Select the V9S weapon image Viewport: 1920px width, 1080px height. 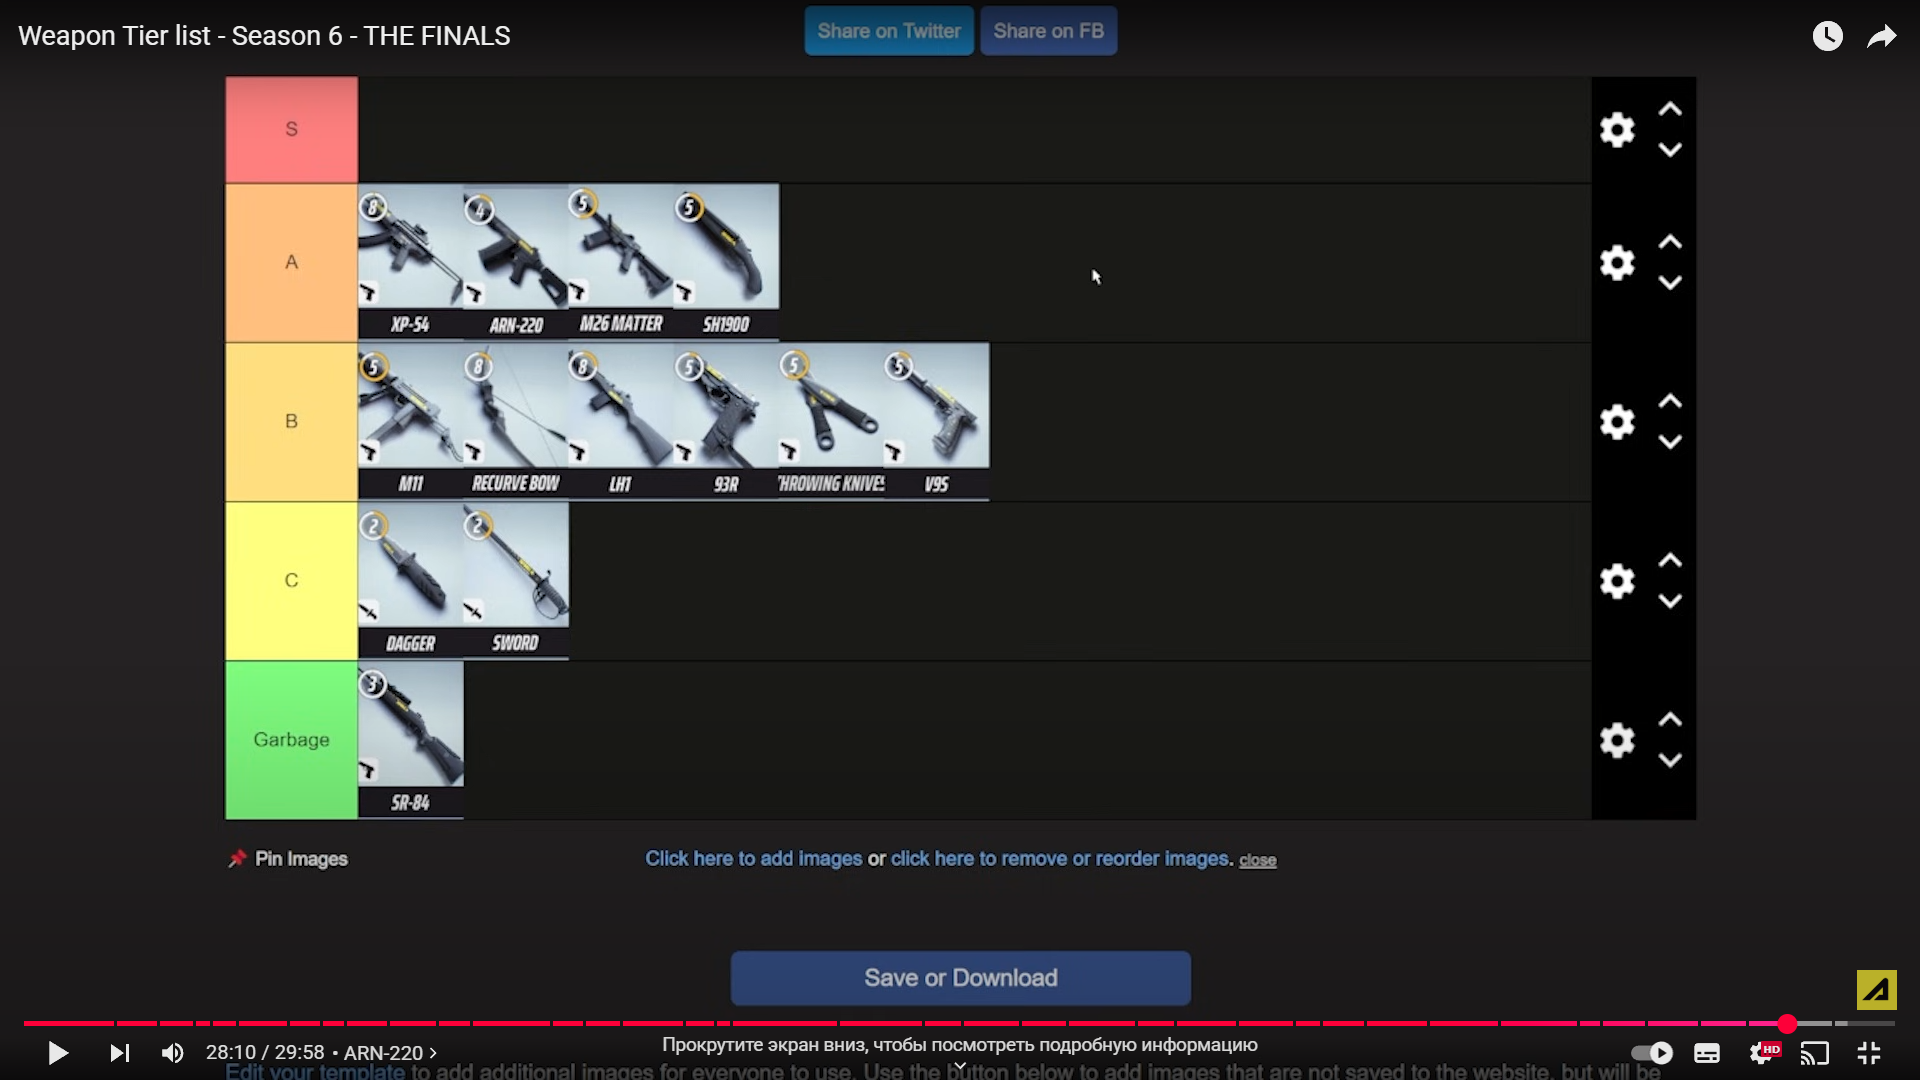(x=937, y=421)
